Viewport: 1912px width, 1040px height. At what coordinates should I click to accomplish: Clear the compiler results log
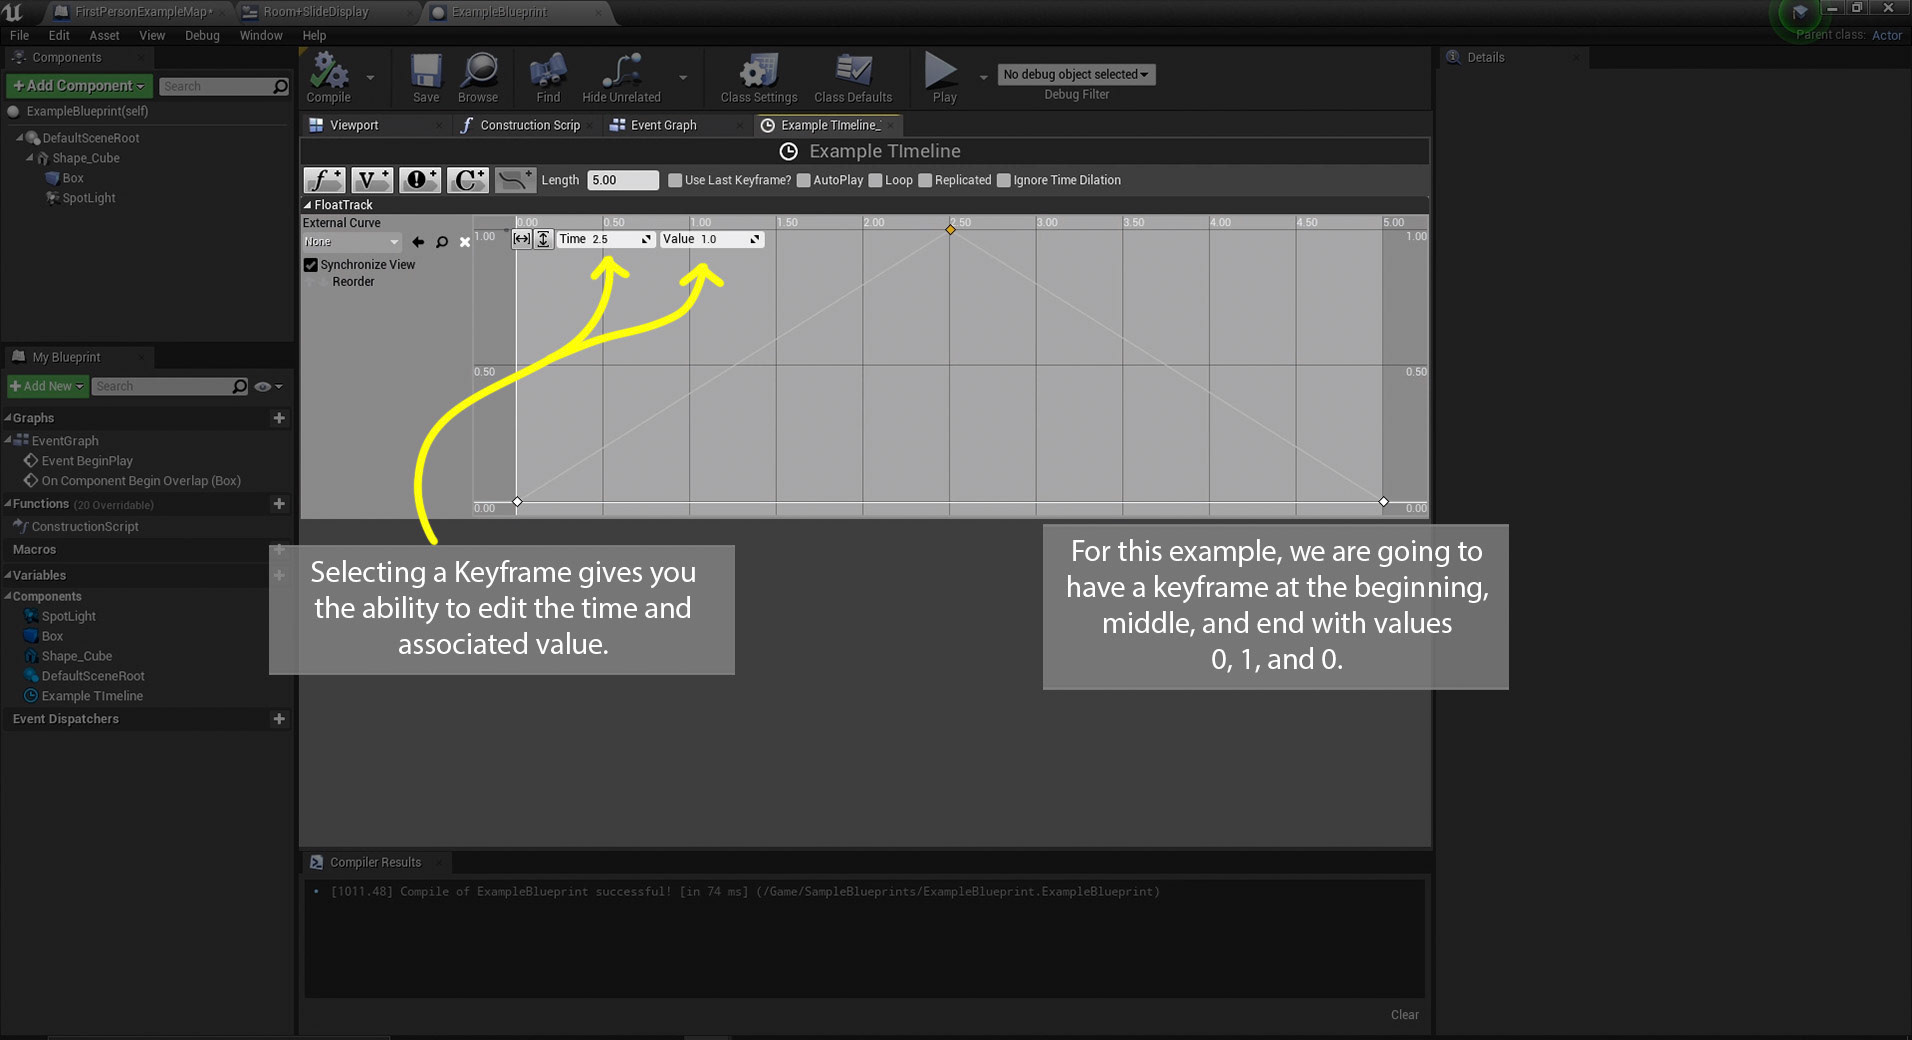(1404, 1014)
